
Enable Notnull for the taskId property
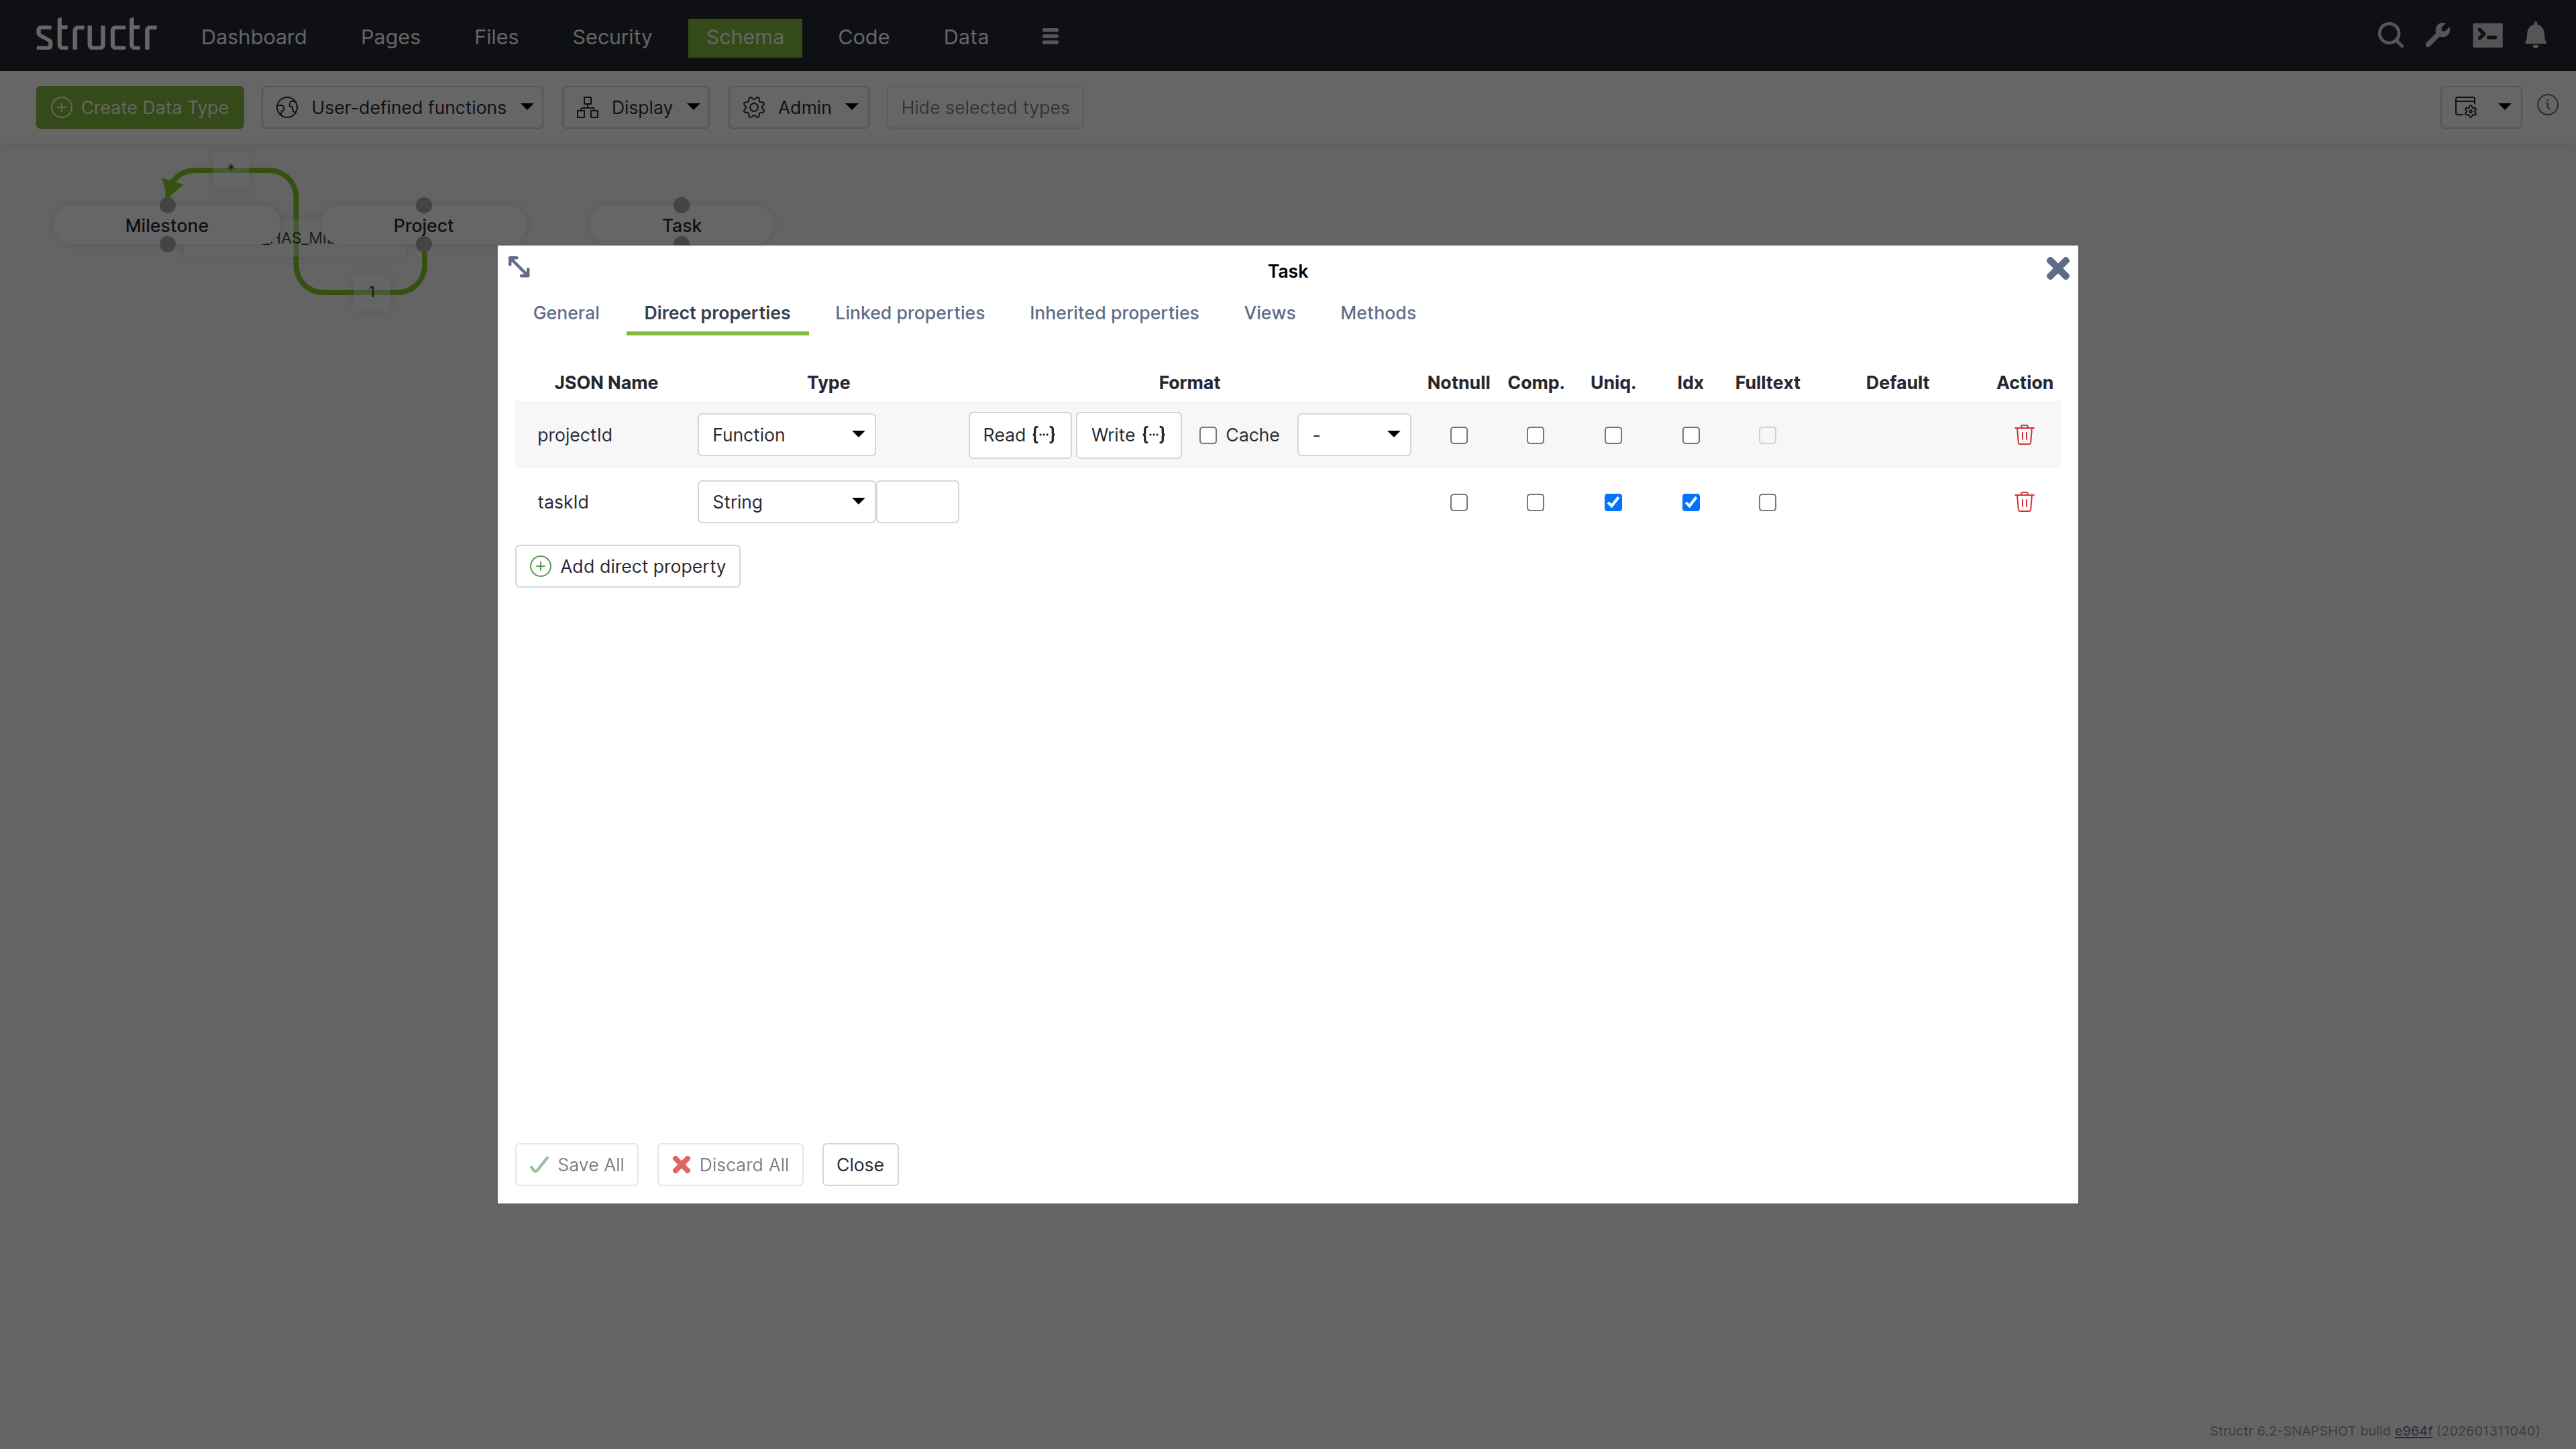coord(1458,502)
